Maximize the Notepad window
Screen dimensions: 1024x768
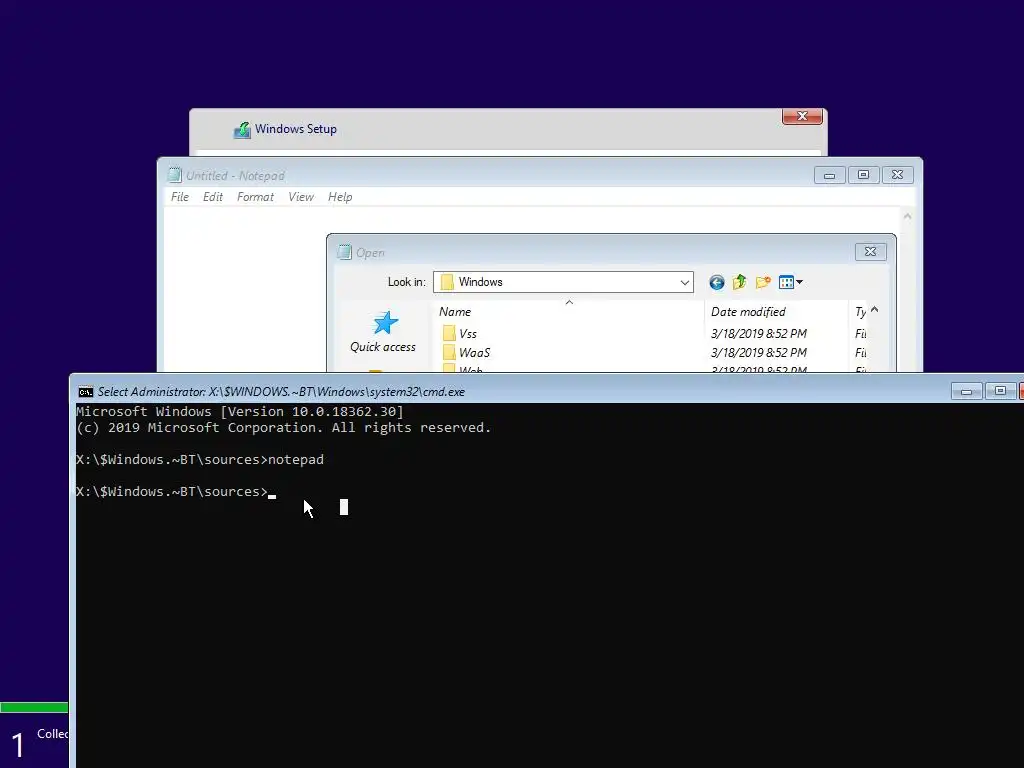[x=863, y=175]
